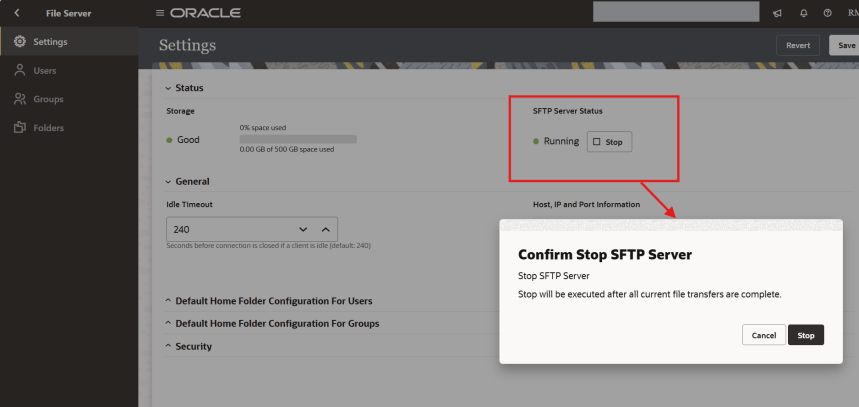Viewport: 859px width, 407px height.
Task: Click the back arrow beside File Server
Action: click(x=16, y=13)
